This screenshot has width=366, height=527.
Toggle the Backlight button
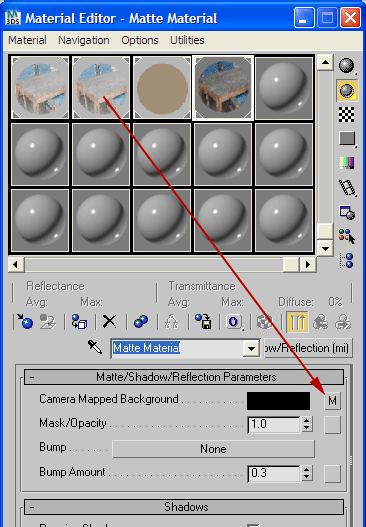(x=347, y=90)
